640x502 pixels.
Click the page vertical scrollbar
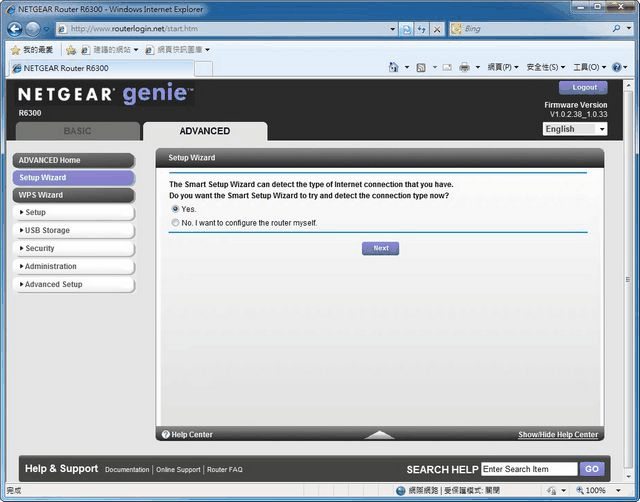[x=628, y=279]
